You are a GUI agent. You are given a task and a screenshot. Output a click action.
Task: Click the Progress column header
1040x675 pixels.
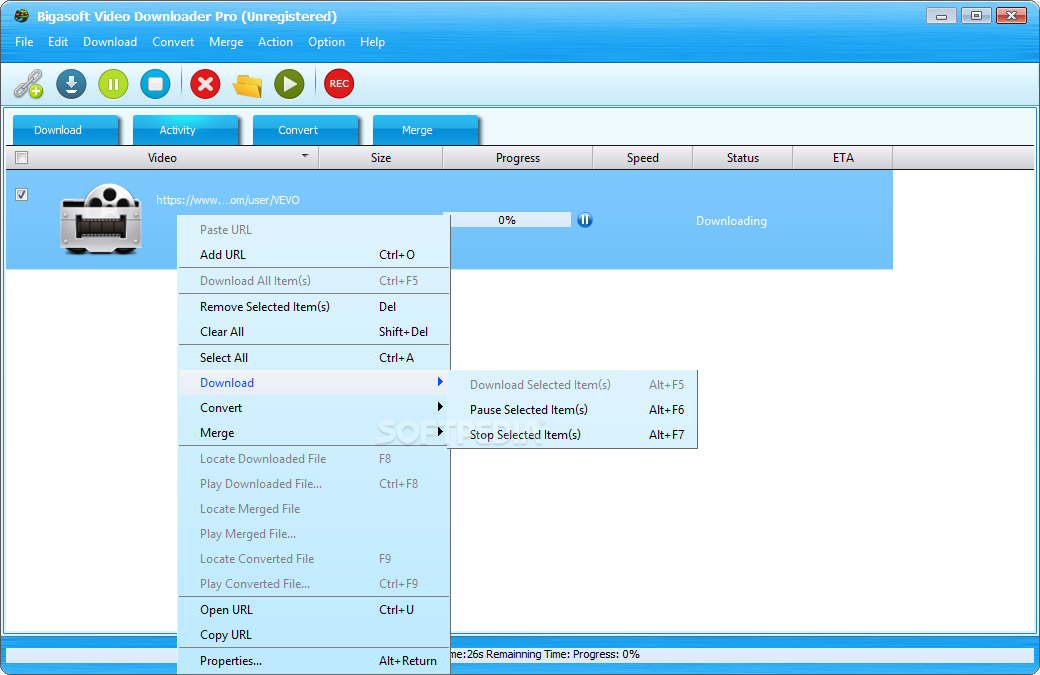[x=518, y=158]
